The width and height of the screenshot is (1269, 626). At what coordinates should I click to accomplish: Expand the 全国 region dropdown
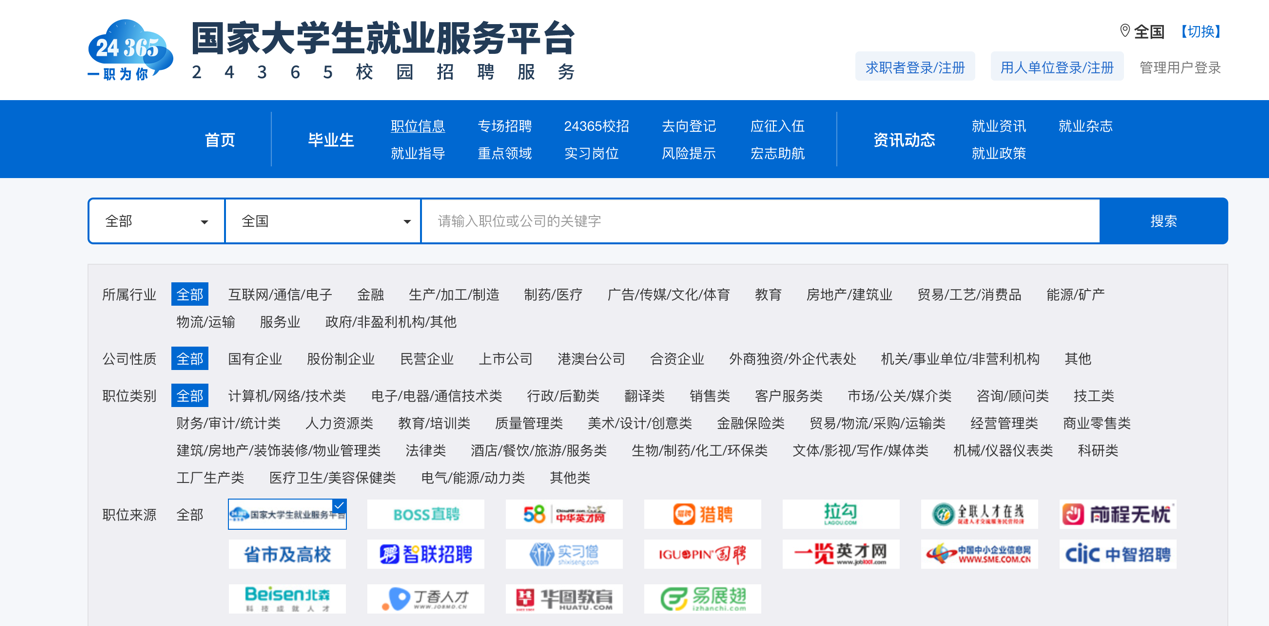click(x=324, y=221)
